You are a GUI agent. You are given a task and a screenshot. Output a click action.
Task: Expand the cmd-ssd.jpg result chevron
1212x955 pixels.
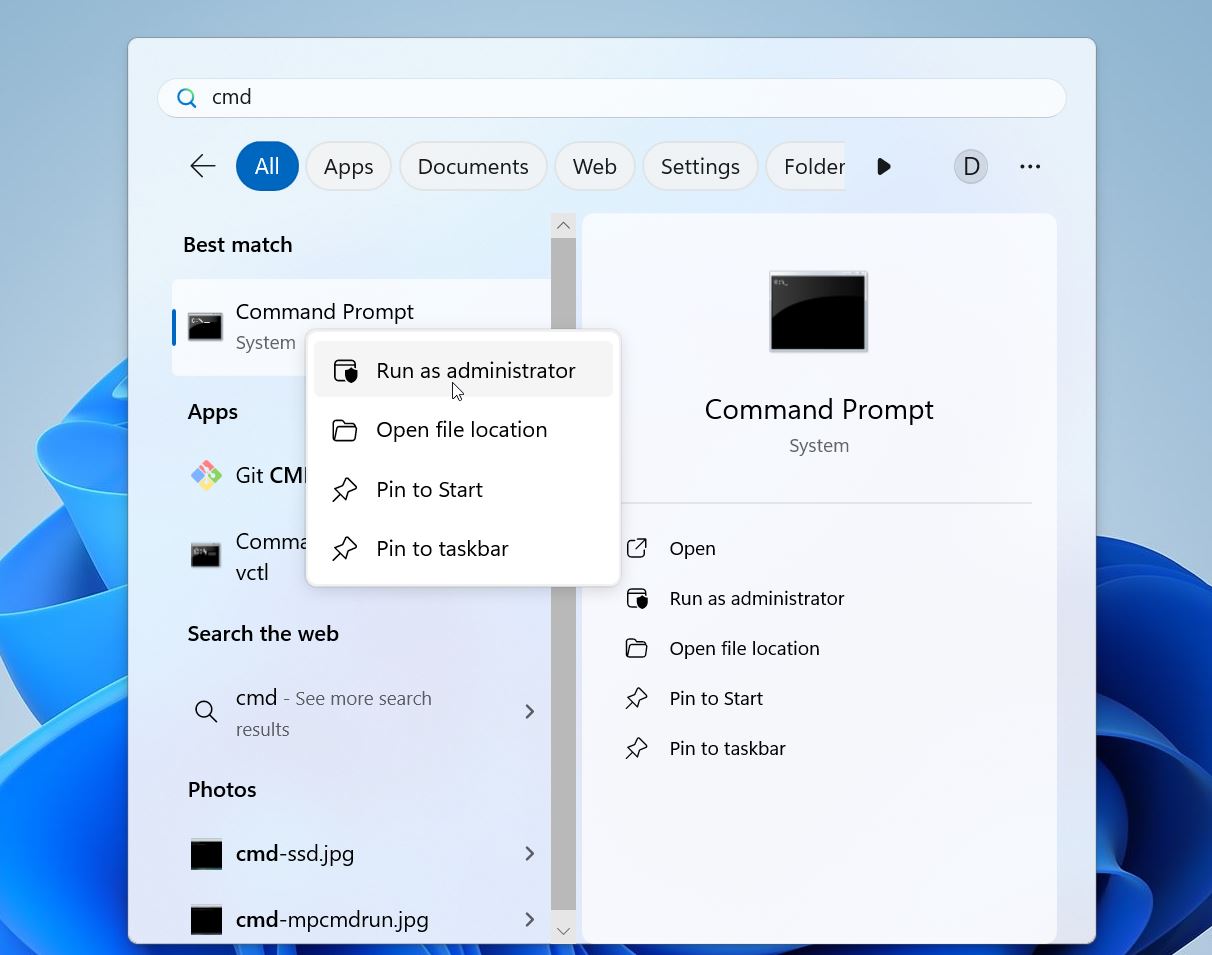click(530, 853)
